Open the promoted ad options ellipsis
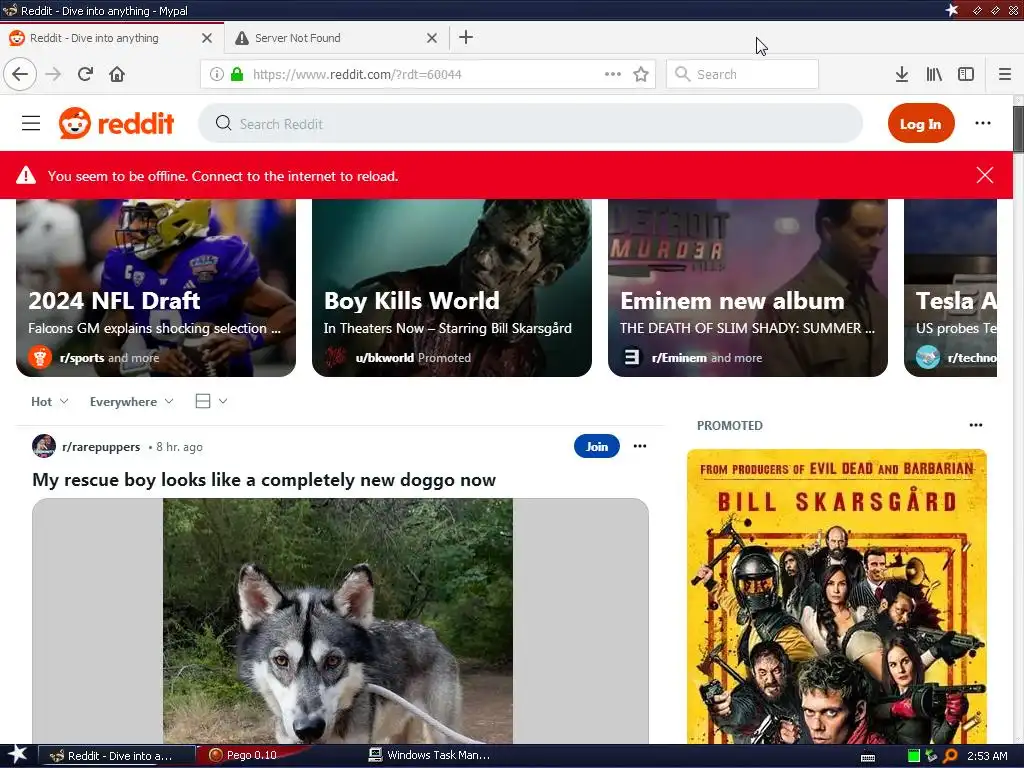The image size is (1024, 768). [976, 425]
